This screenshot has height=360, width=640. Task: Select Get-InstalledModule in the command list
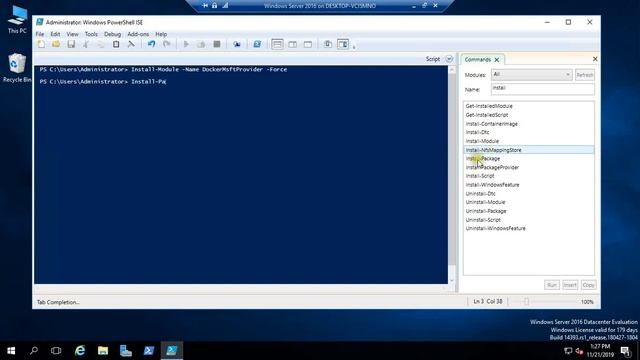(489, 106)
